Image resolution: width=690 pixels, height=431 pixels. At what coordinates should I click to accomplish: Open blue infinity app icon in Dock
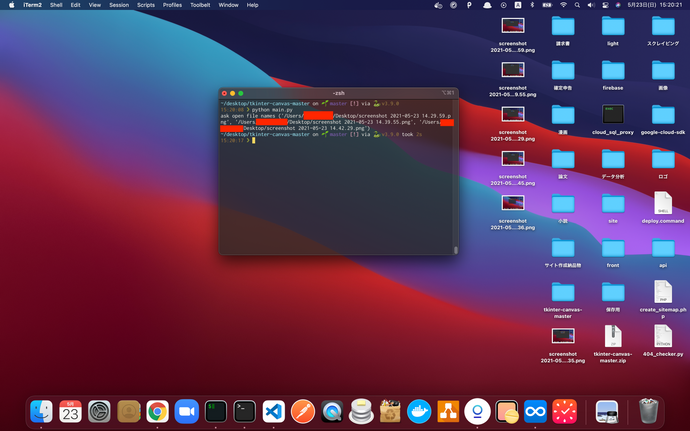point(535,412)
